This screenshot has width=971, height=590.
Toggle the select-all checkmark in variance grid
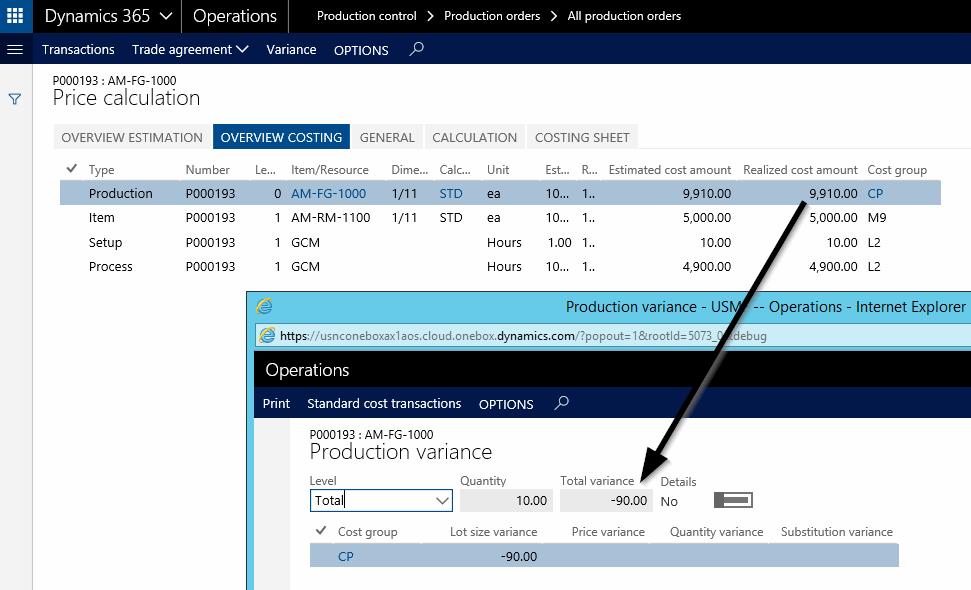(x=320, y=531)
